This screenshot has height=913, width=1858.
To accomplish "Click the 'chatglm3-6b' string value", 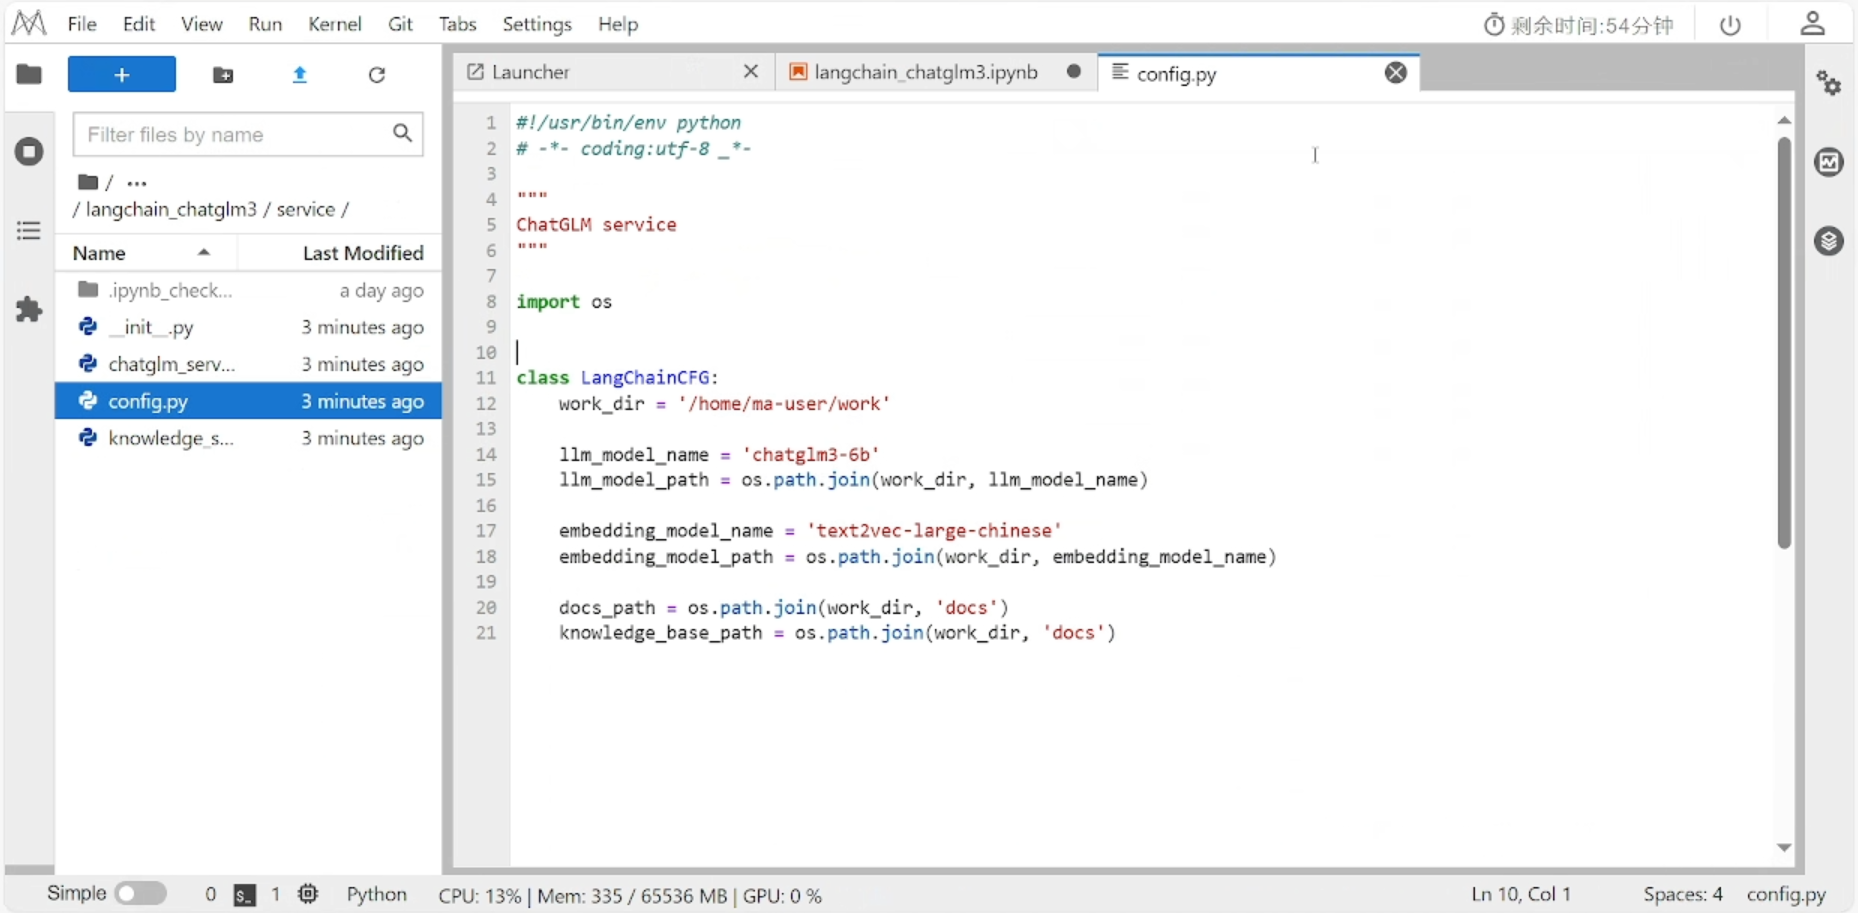I will pos(811,455).
